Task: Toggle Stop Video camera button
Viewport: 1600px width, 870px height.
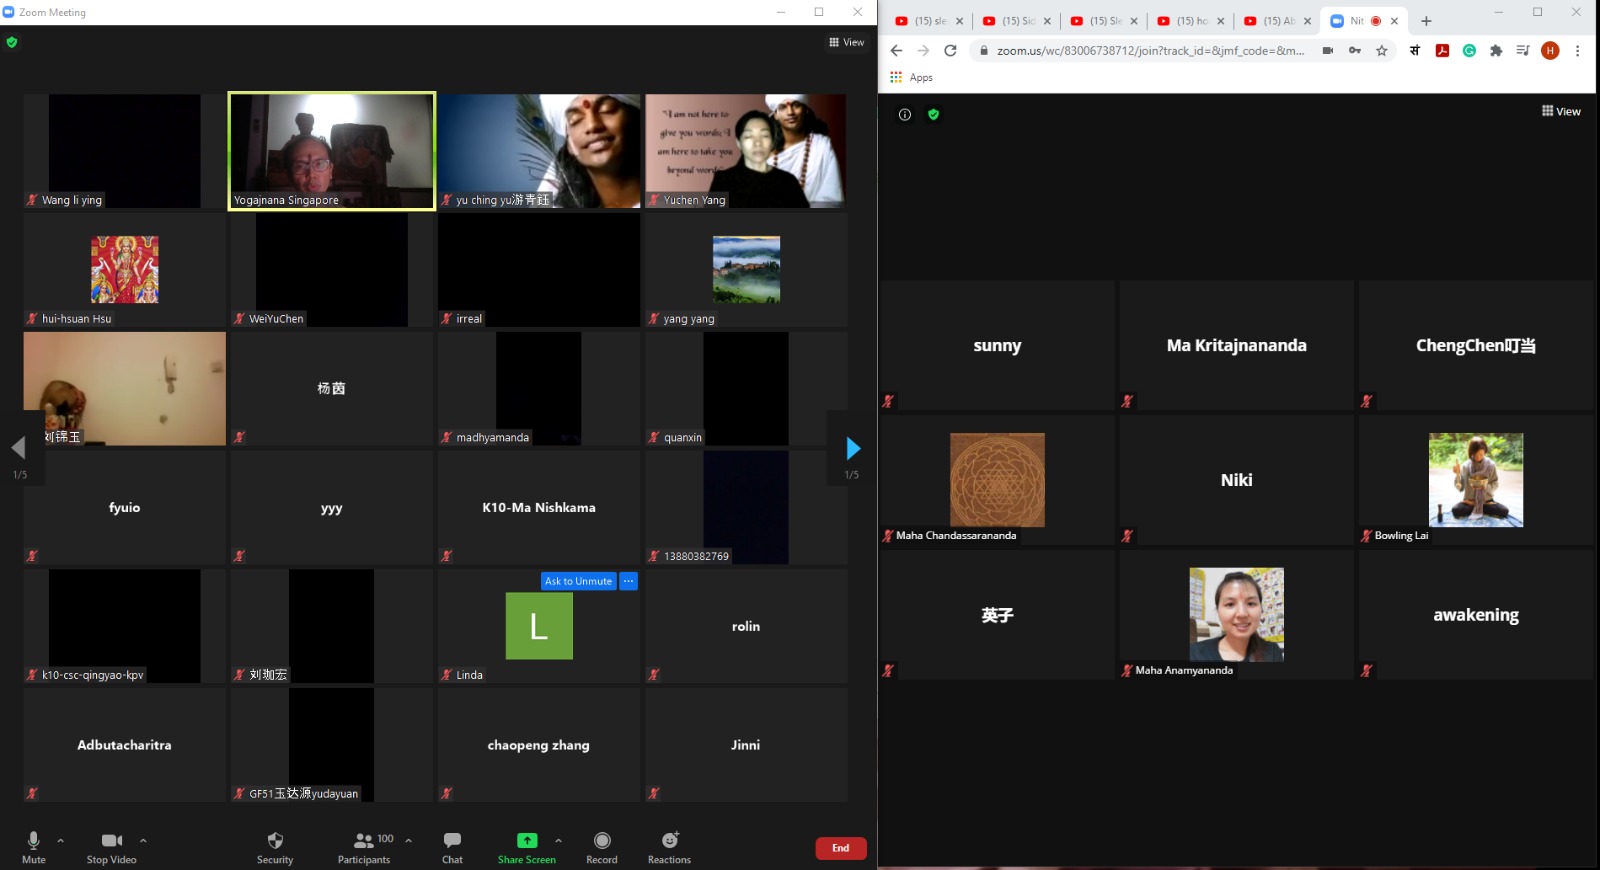Action: [x=111, y=846]
